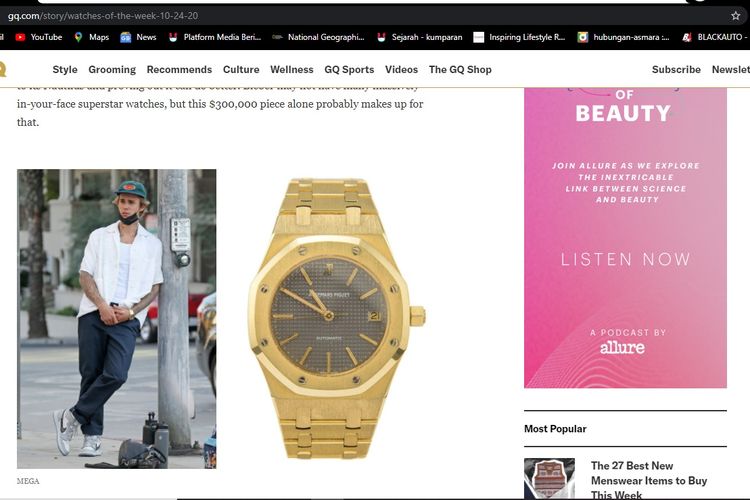This screenshot has width=750, height=500.
Task: Open the Sejarah - kumparan bookmark
Action: coord(419,37)
